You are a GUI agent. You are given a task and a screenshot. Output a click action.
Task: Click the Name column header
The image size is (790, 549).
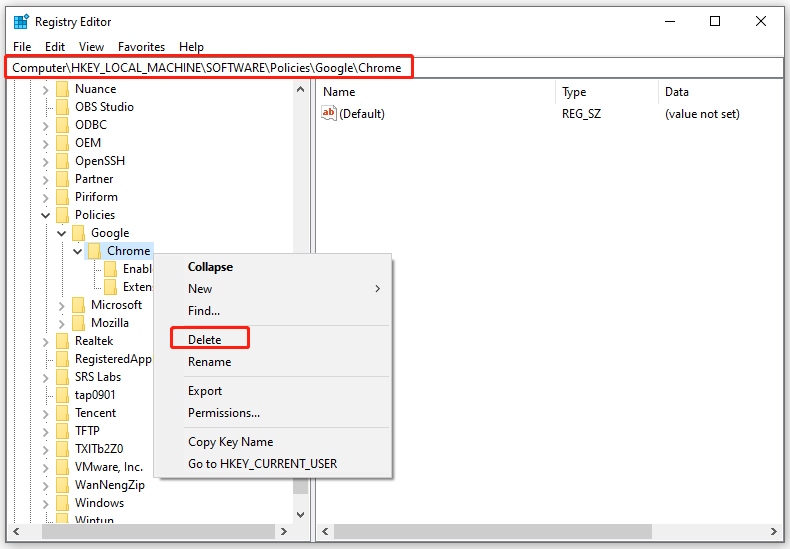click(x=437, y=92)
